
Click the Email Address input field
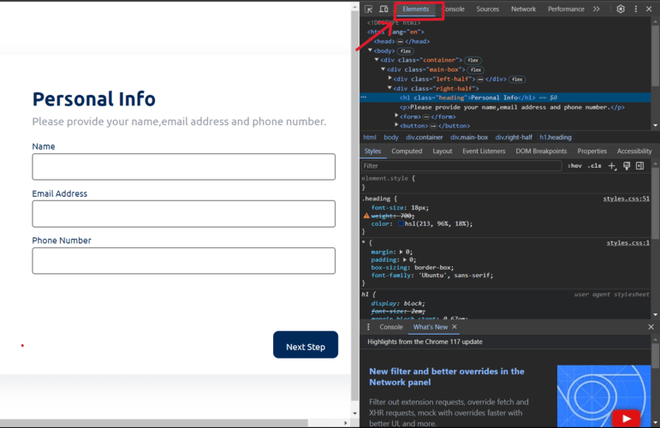pos(184,214)
